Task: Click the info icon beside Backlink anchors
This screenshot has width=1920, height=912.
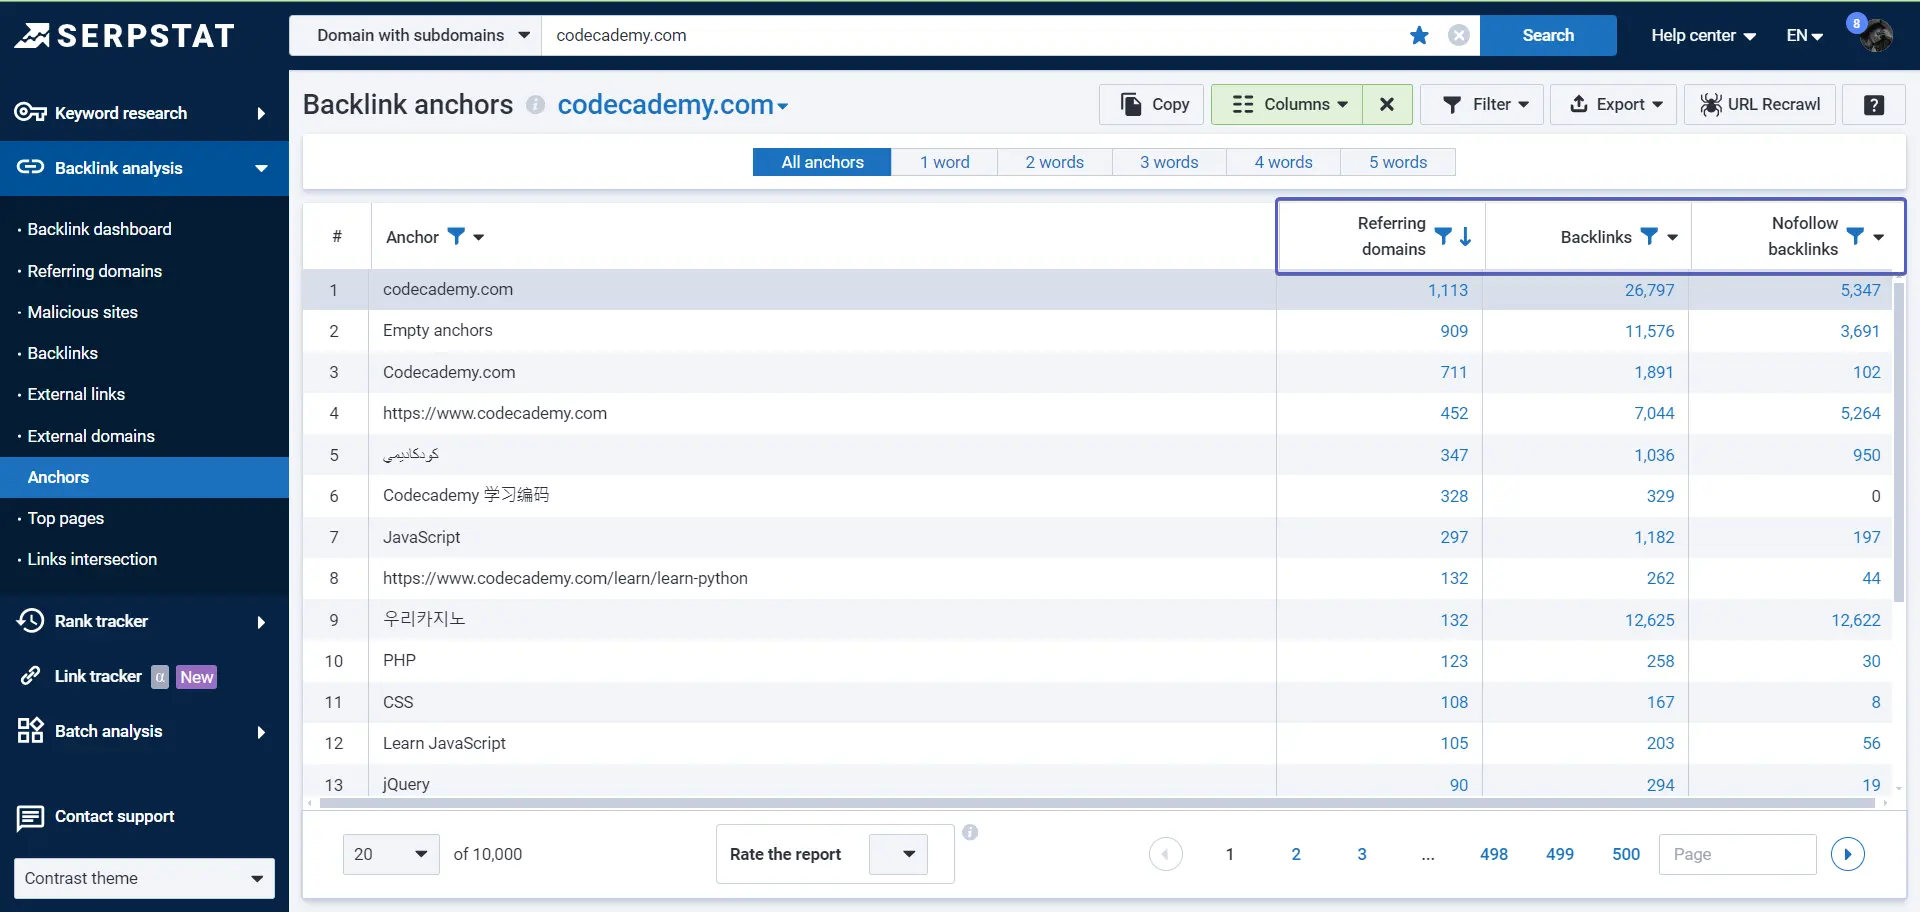Action: click(536, 105)
